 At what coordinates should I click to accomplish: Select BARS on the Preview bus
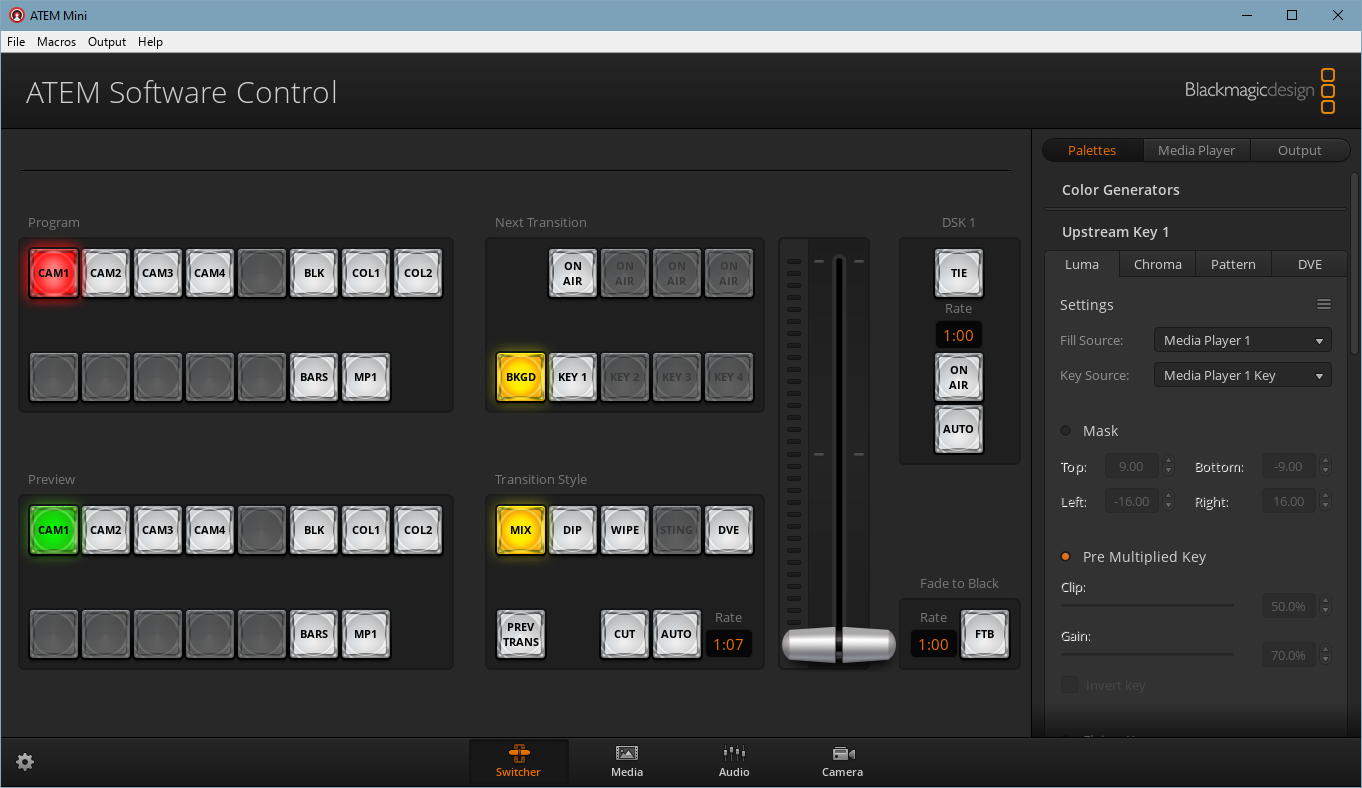click(314, 634)
